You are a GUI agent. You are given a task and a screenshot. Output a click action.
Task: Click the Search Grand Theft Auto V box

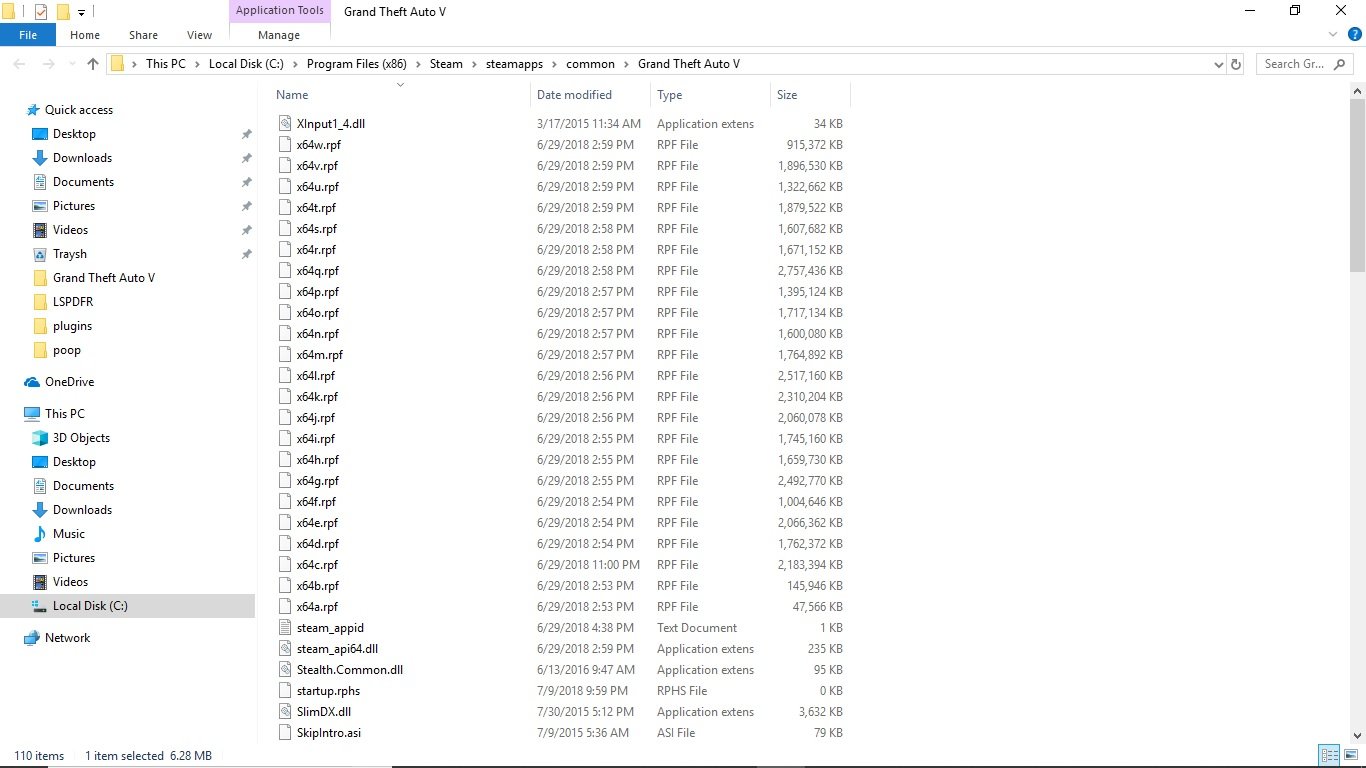(x=1303, y=64)
